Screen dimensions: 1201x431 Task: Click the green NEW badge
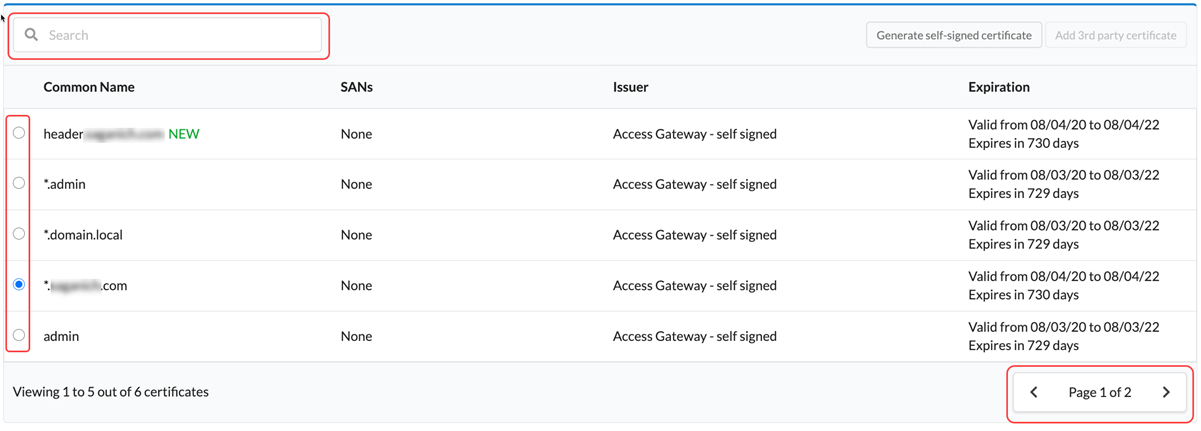(184, 134)
